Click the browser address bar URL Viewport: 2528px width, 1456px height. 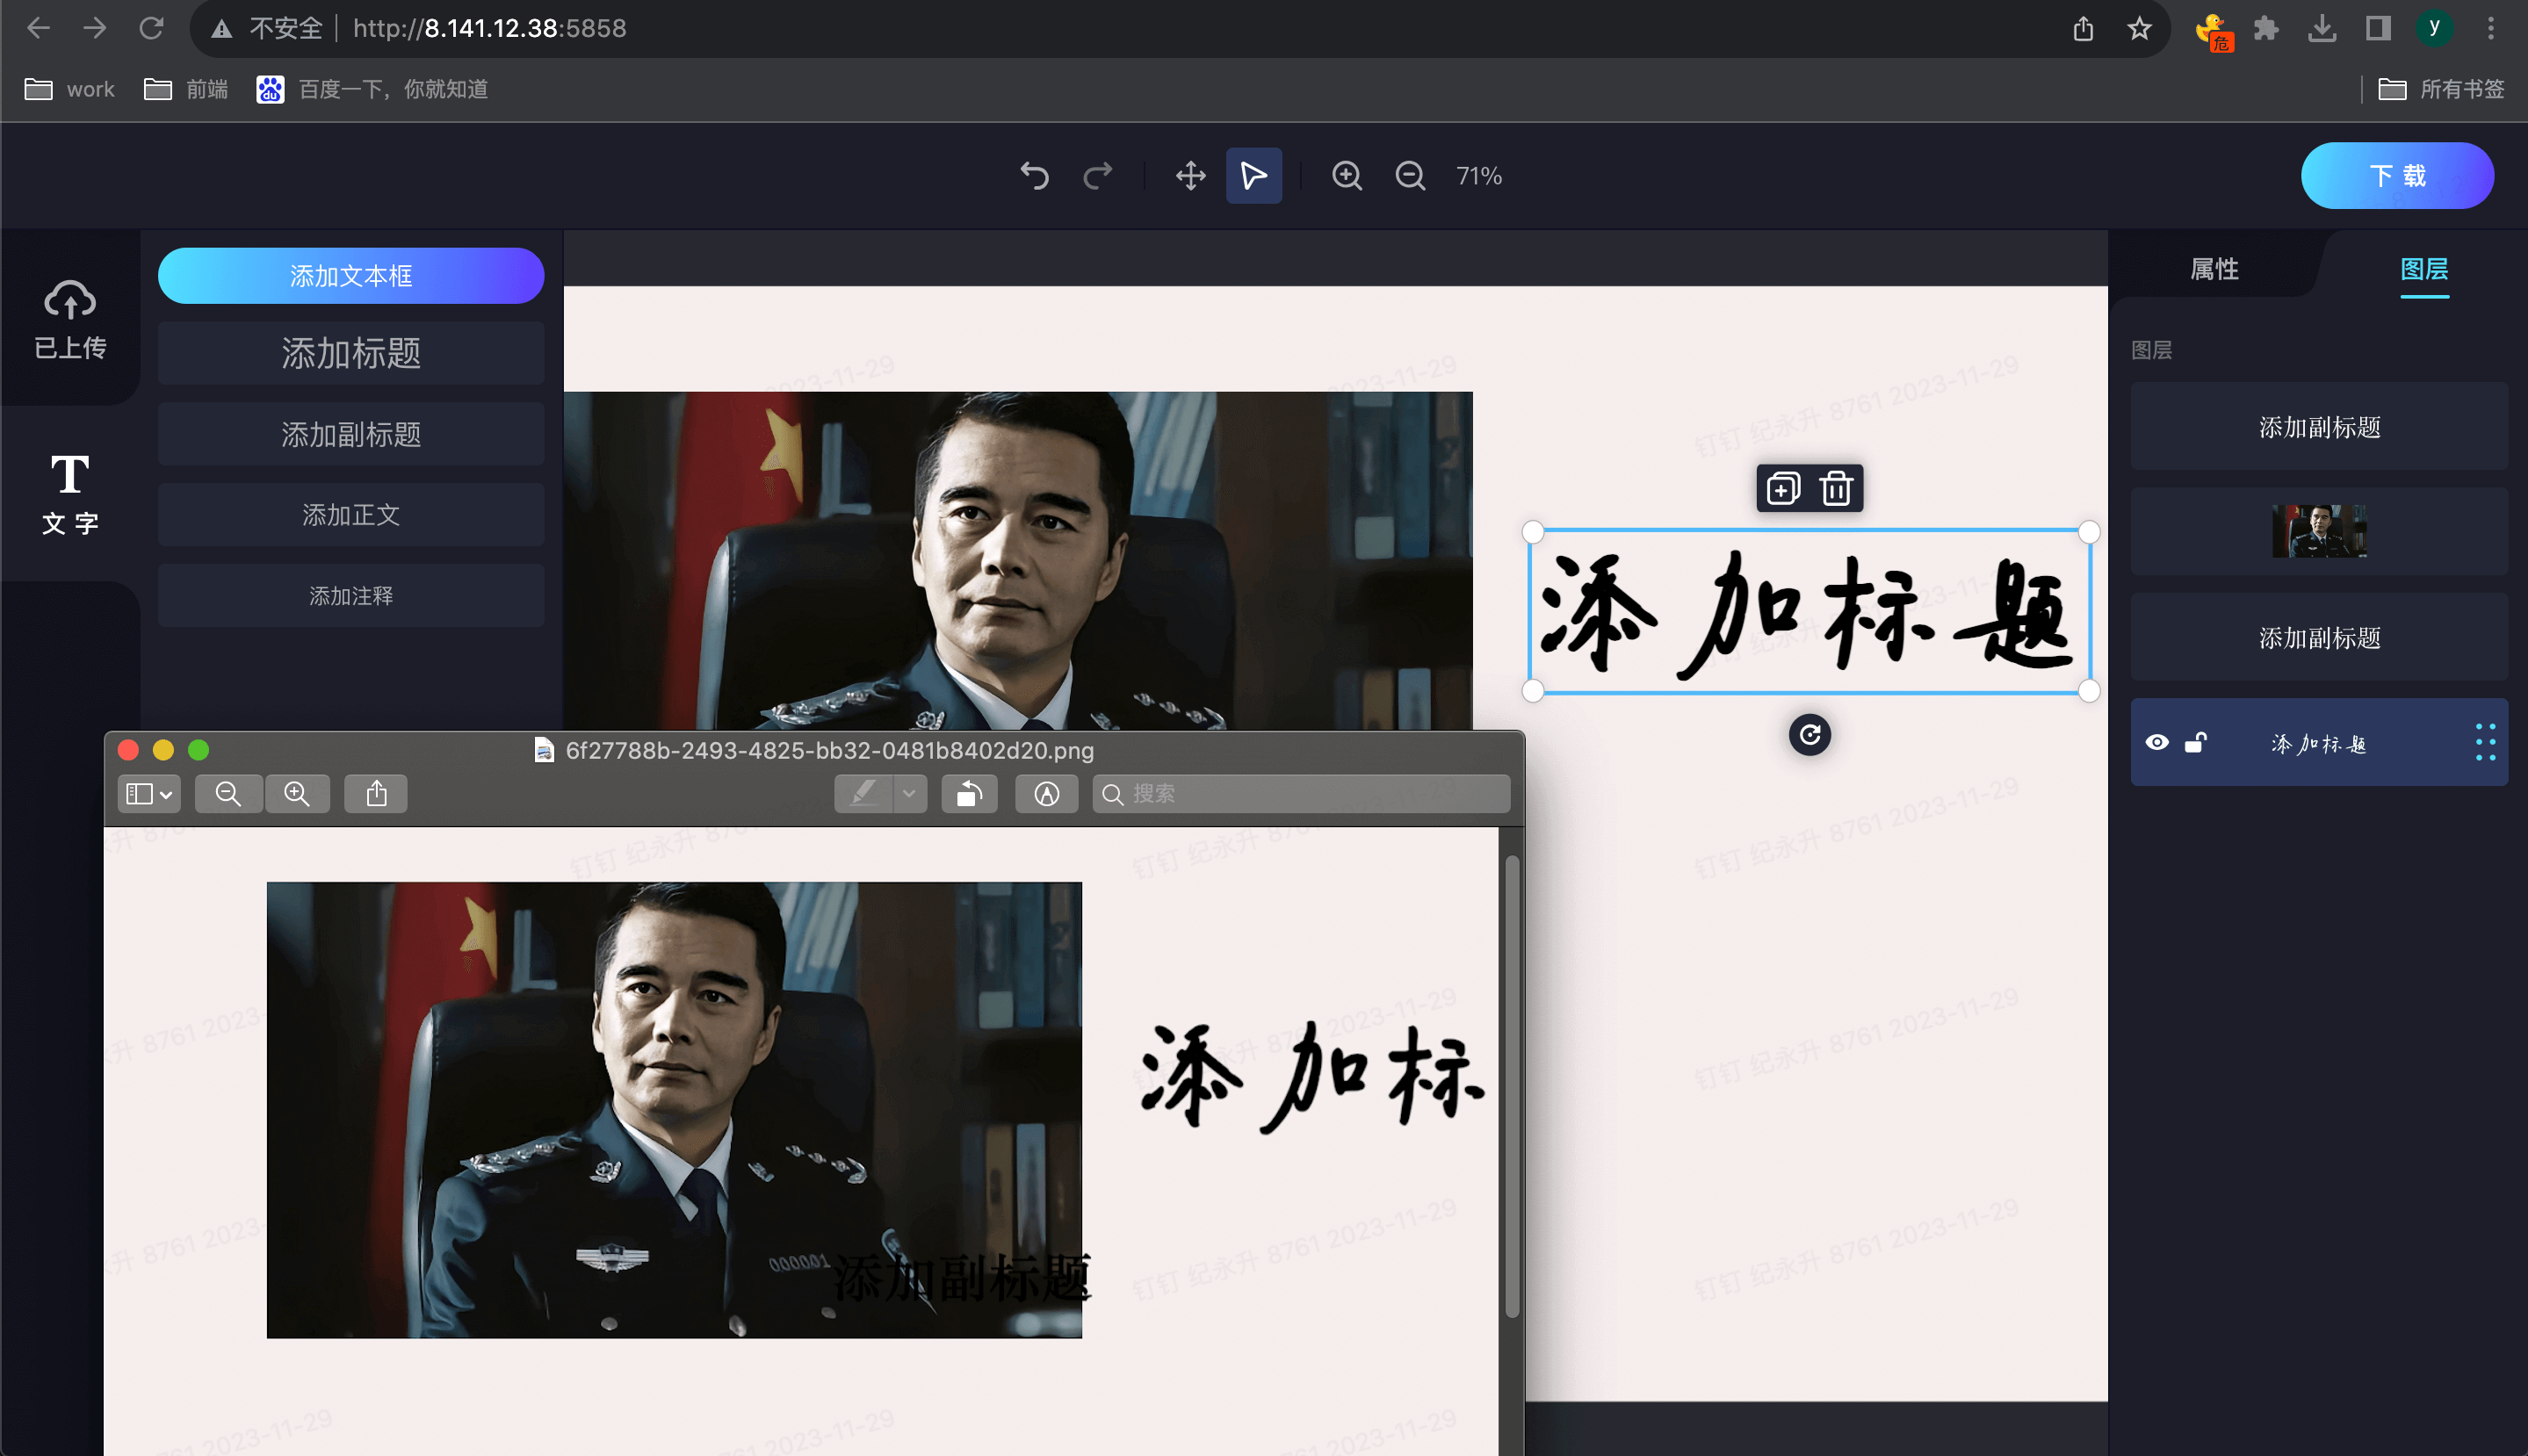click(x=490, y=28)
